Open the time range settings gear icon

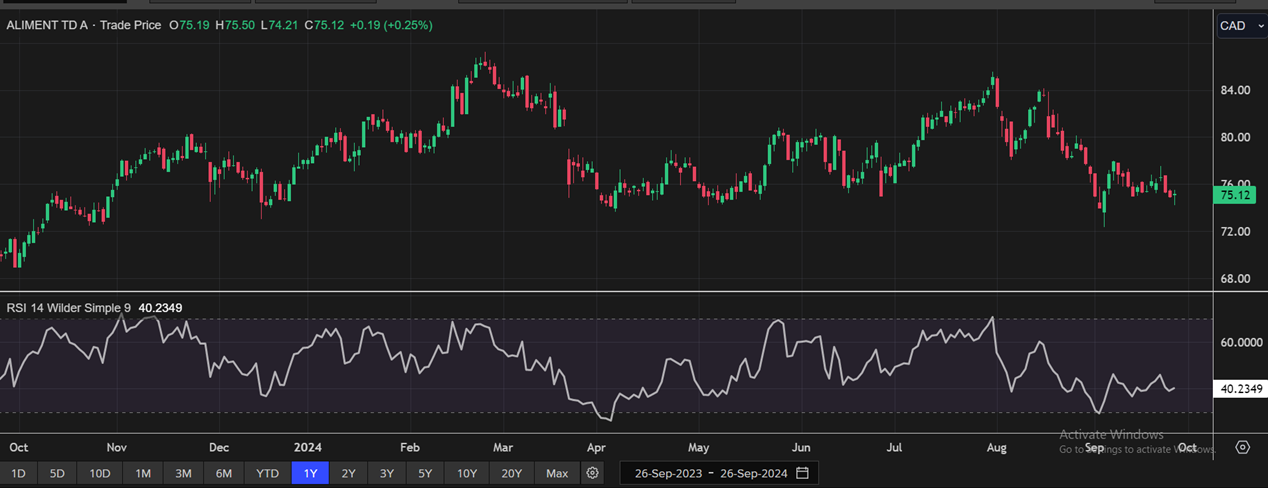pyautogui.click(x=593, y=473)
